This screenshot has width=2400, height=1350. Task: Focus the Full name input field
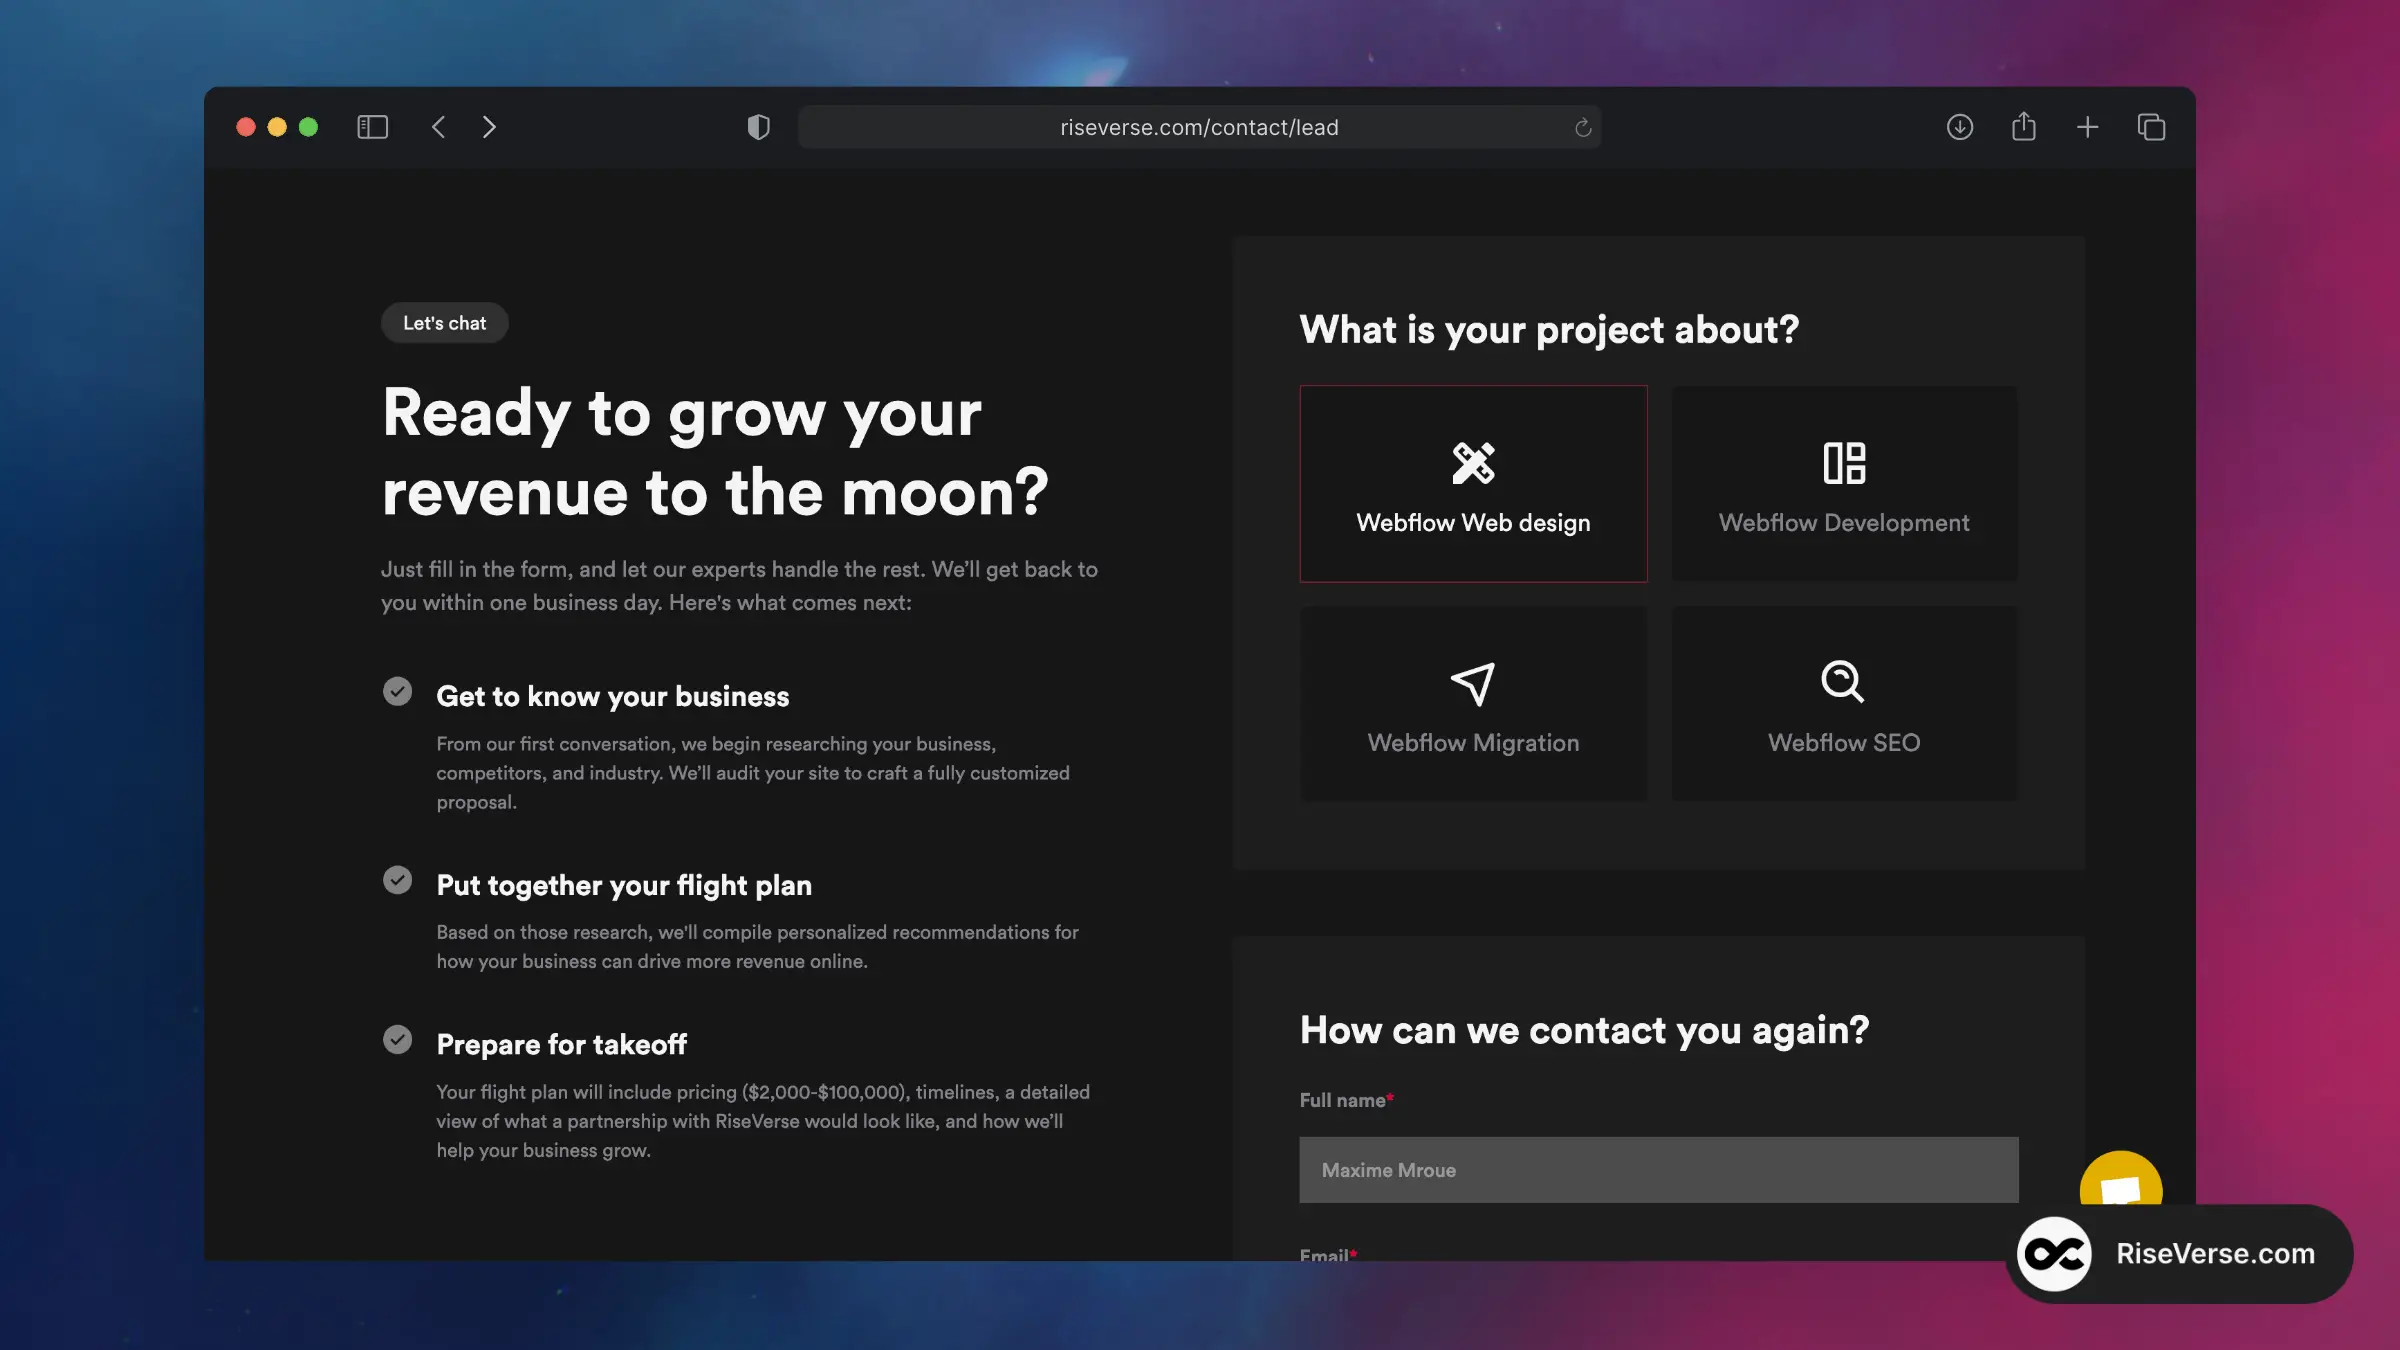coord(1658,1170)
